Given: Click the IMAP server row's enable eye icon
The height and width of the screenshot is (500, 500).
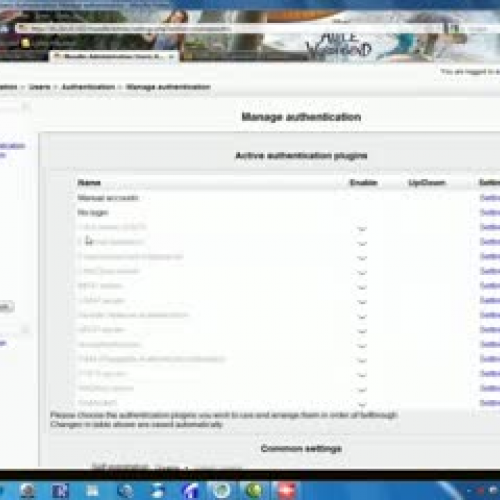Looking at the screenshot, I should coord(362,288).
